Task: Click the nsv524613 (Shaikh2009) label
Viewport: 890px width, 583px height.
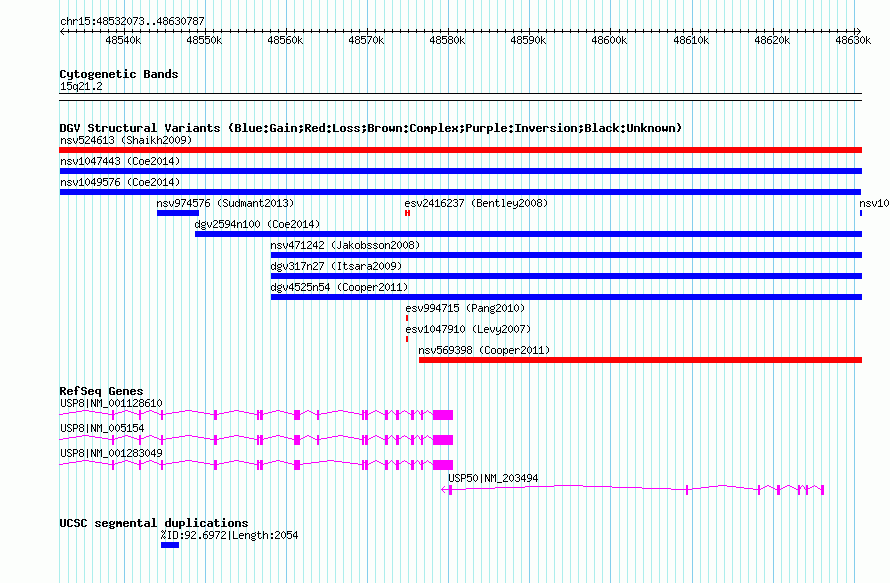Action: tap(126, 140)
